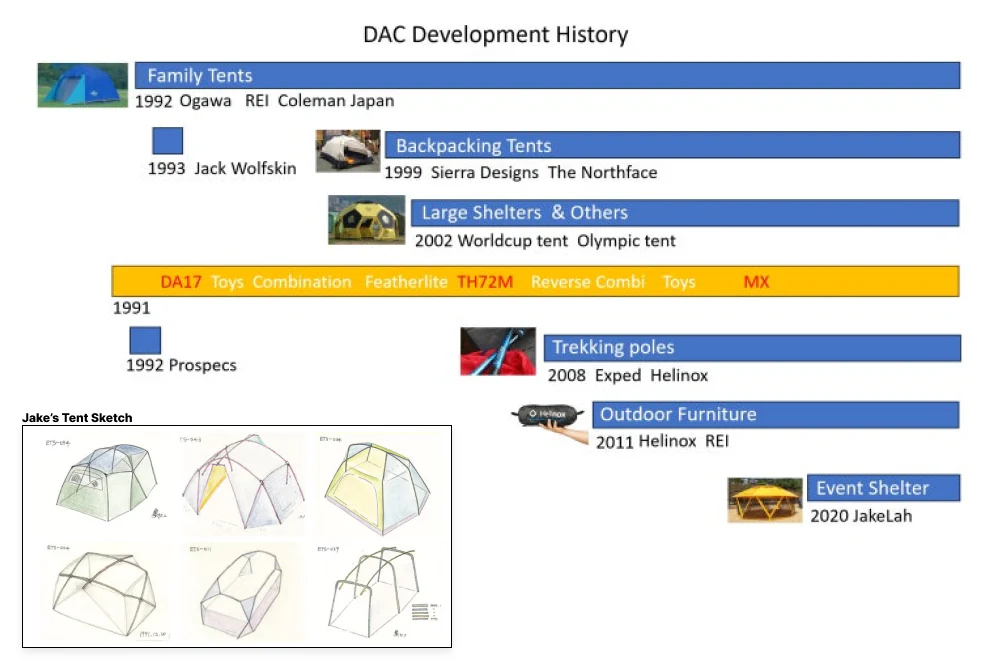Screen dimensions: 1000x666
Task: Select the Backpacking Tents blue bar
Action: [672, 145]
